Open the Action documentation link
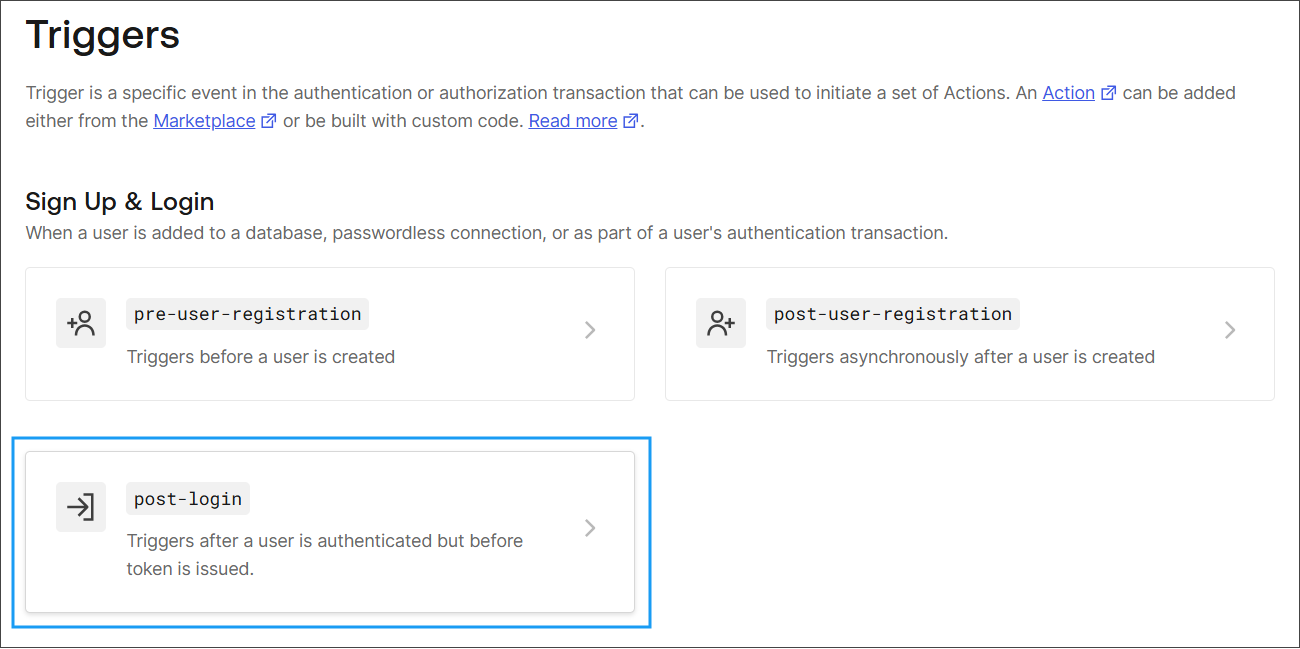Image resolution: width=1300 pixels, height=649 pixels. tap(1068, 93)
